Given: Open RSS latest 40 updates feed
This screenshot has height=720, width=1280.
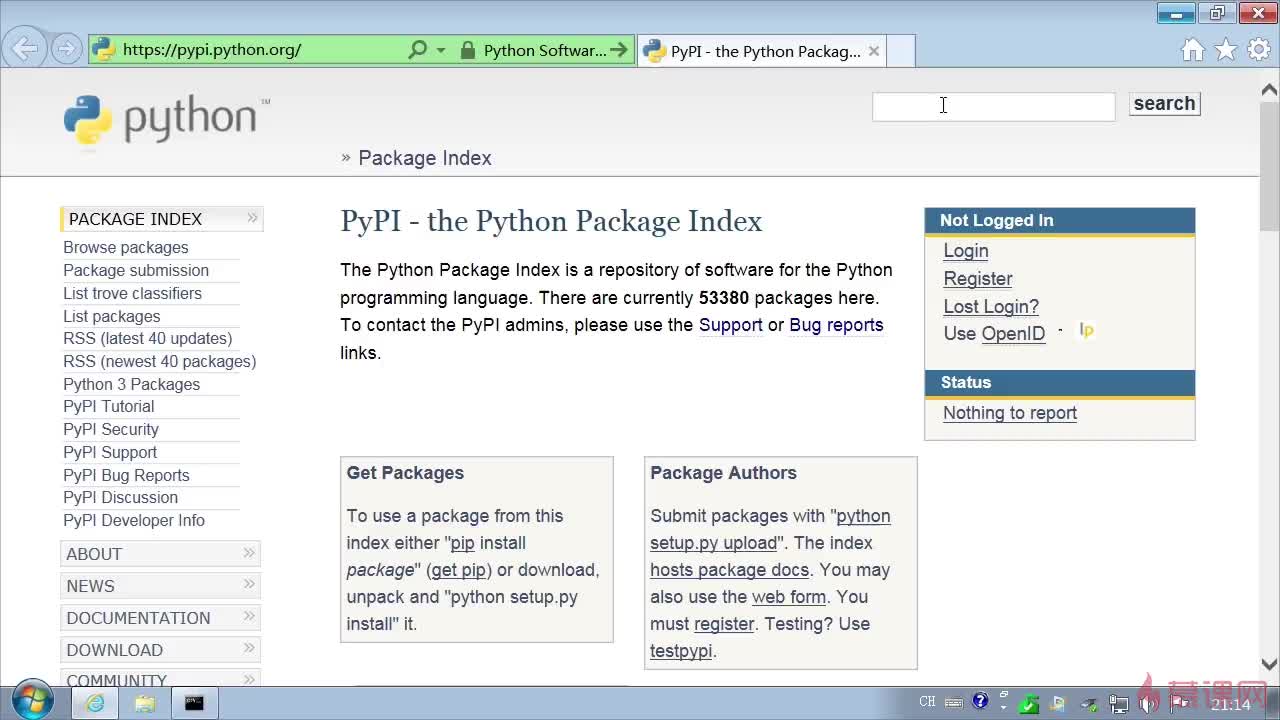Looking at the screenshot, I should point(148,338).
